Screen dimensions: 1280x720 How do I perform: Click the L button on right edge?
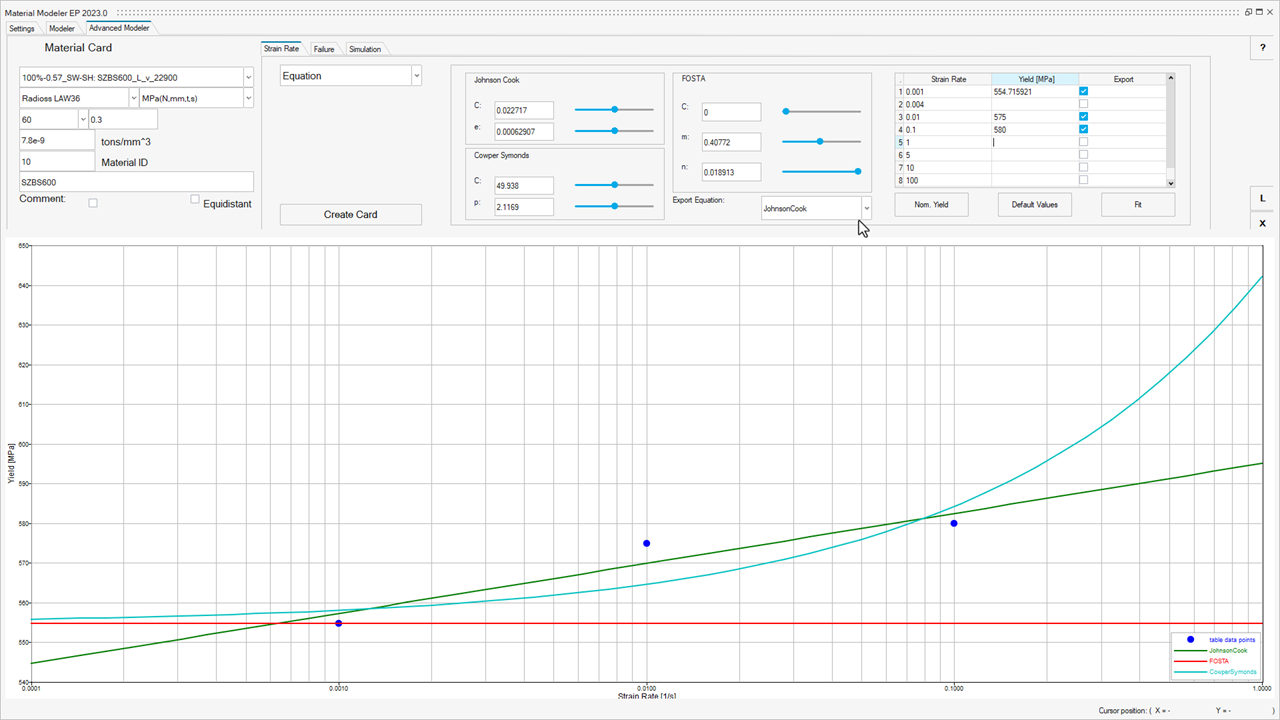pyautogui.click(x=1263, y=198)
